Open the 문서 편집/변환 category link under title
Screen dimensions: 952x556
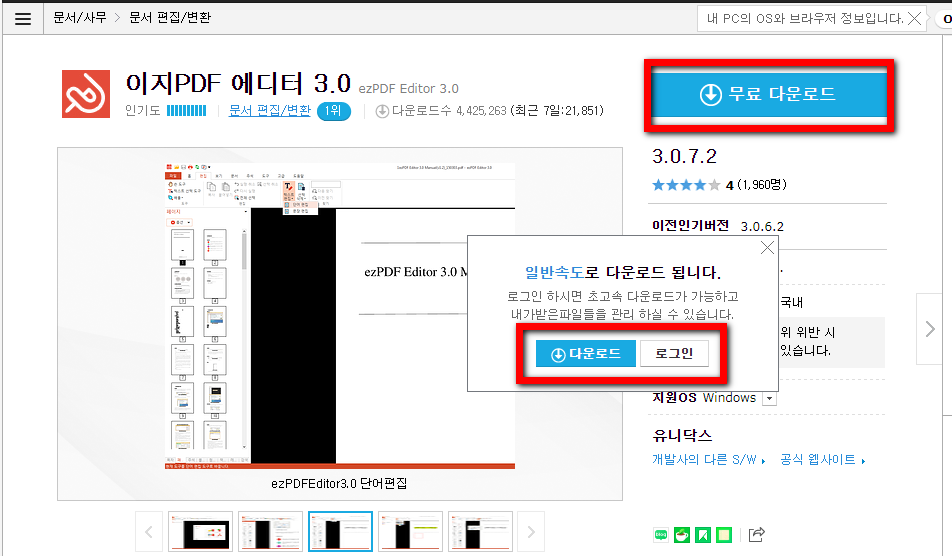[270, 110]
